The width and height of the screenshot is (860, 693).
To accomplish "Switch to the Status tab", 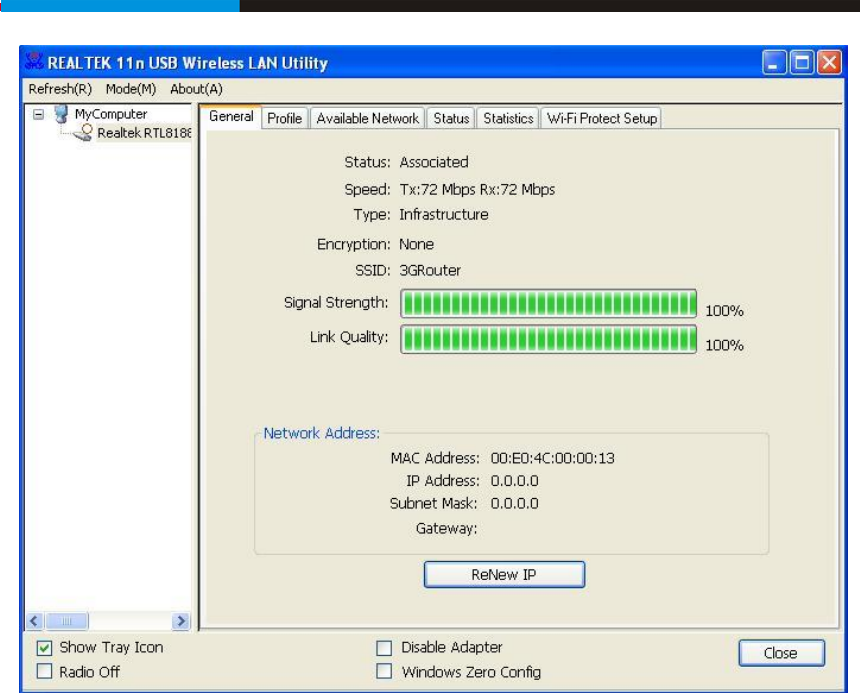I will pos(451,118).
